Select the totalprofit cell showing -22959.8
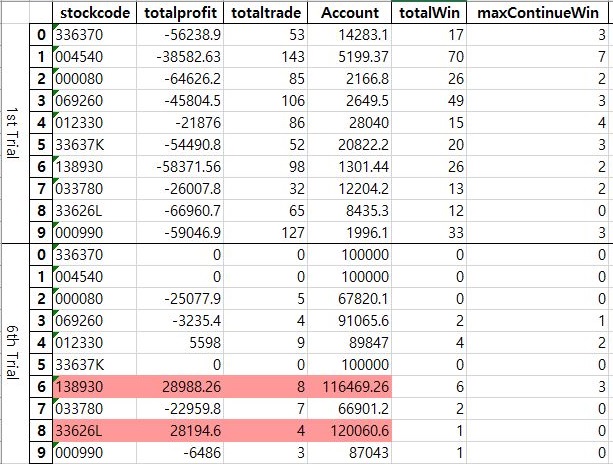 180,409
